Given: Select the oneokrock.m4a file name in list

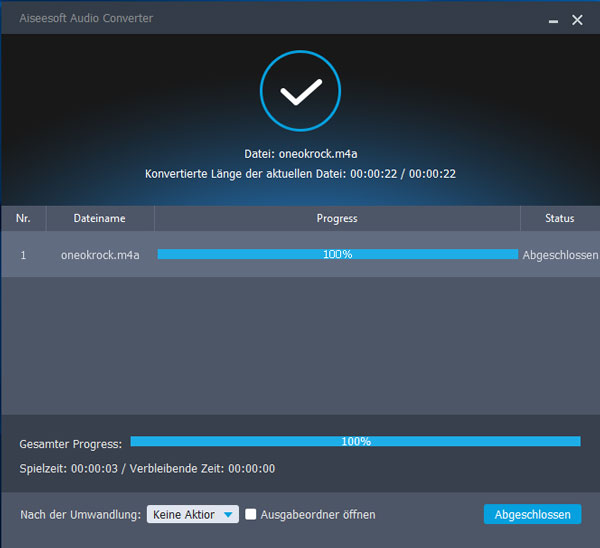Looking at the screenshot, I should (100, 255).
